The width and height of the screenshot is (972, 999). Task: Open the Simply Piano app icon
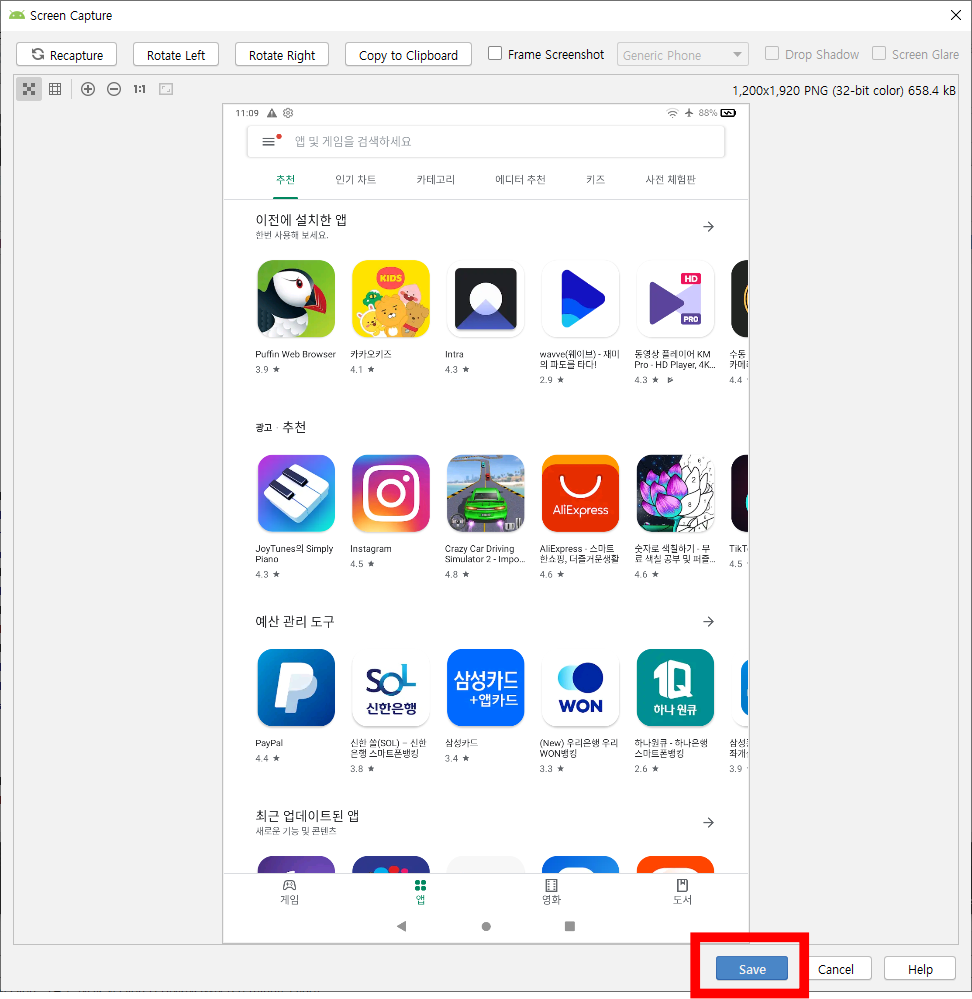(x=296, y=493)
